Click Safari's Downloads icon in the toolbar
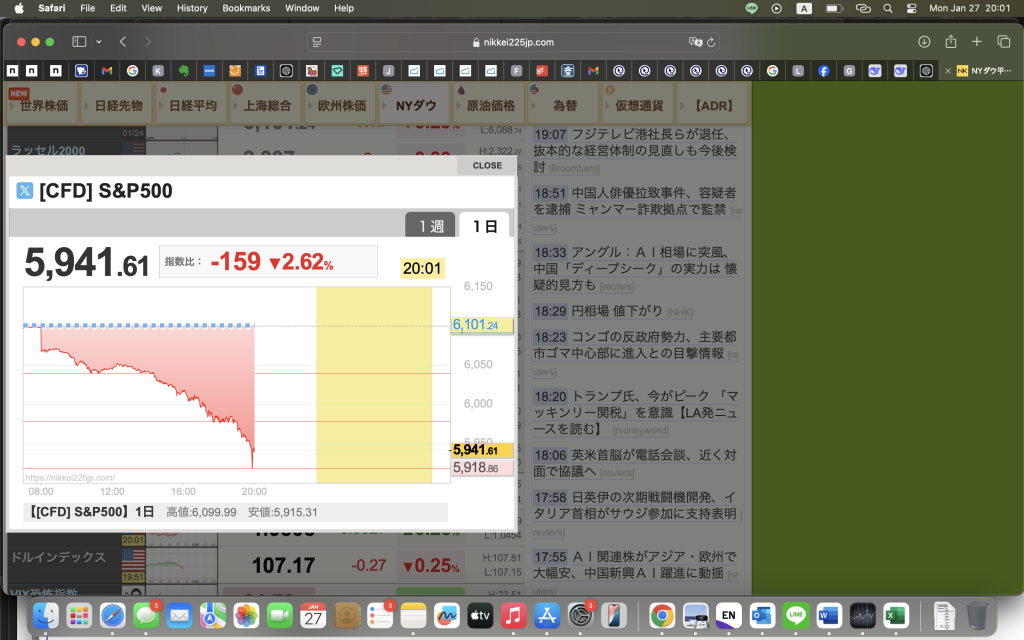The width and height of the screenshot is (1024, 640). point(922,42)
